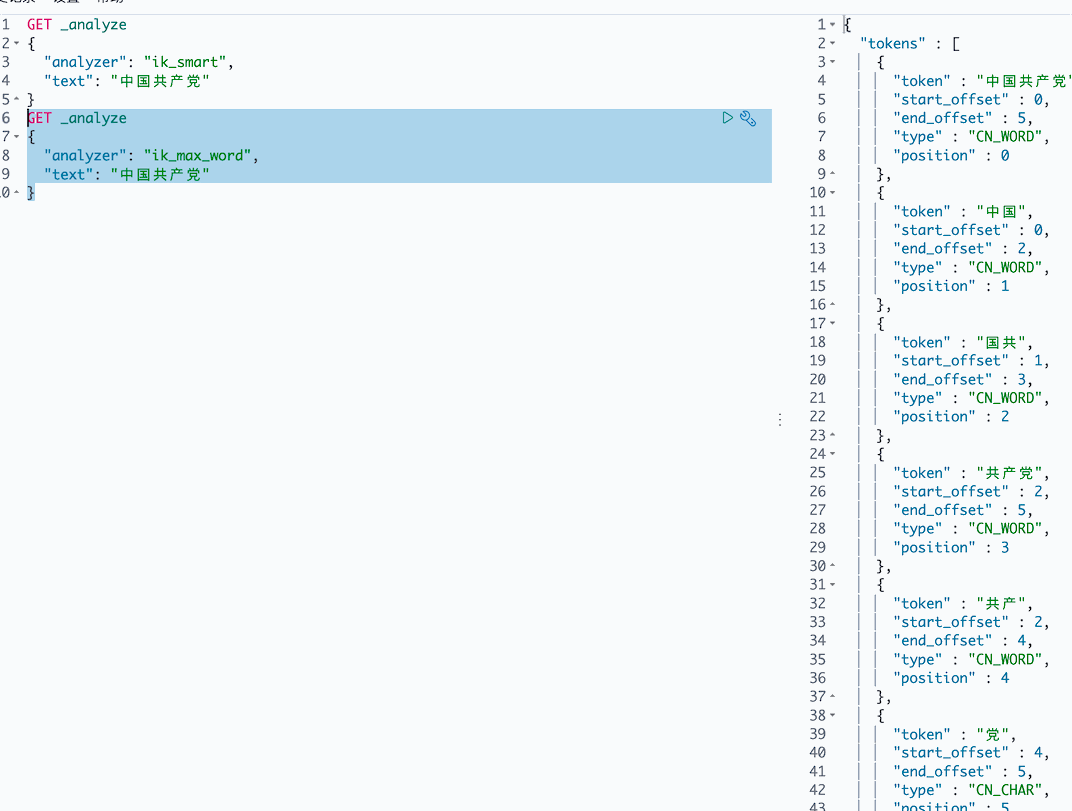Click the "ik_smart" analyzer value
Viewport: 1072px width, 811px height.
click(185, 62)
